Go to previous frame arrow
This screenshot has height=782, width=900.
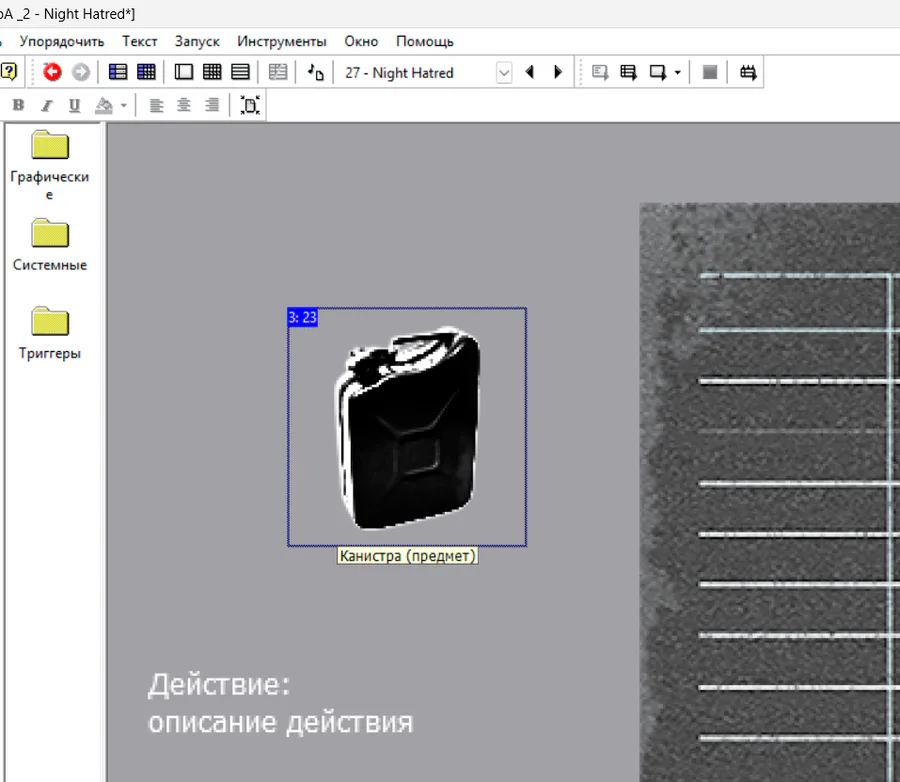tap(530, 72)
